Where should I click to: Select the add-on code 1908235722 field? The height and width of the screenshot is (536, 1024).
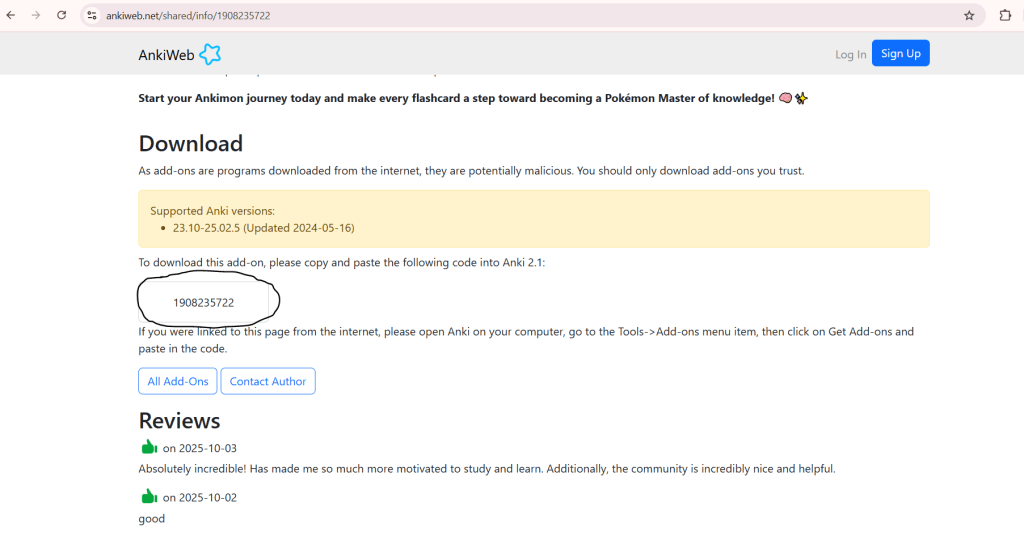[204, 302]
